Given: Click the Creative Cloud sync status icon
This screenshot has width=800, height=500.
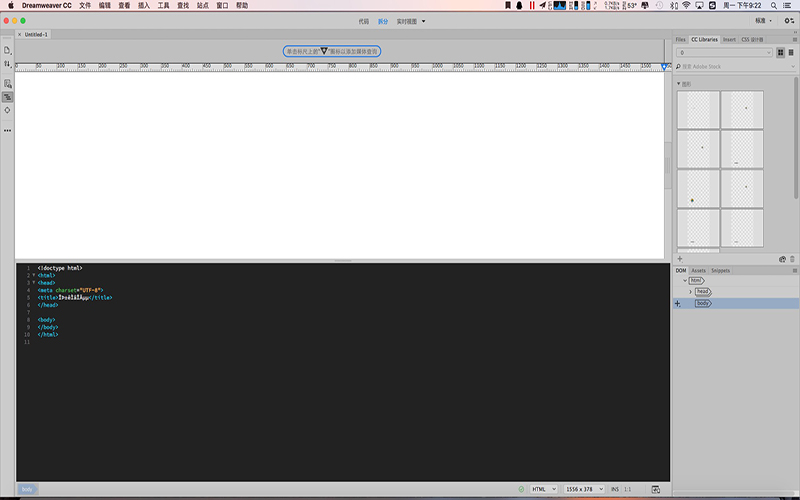Looking at the screenshot, I should tap(782, 259).
